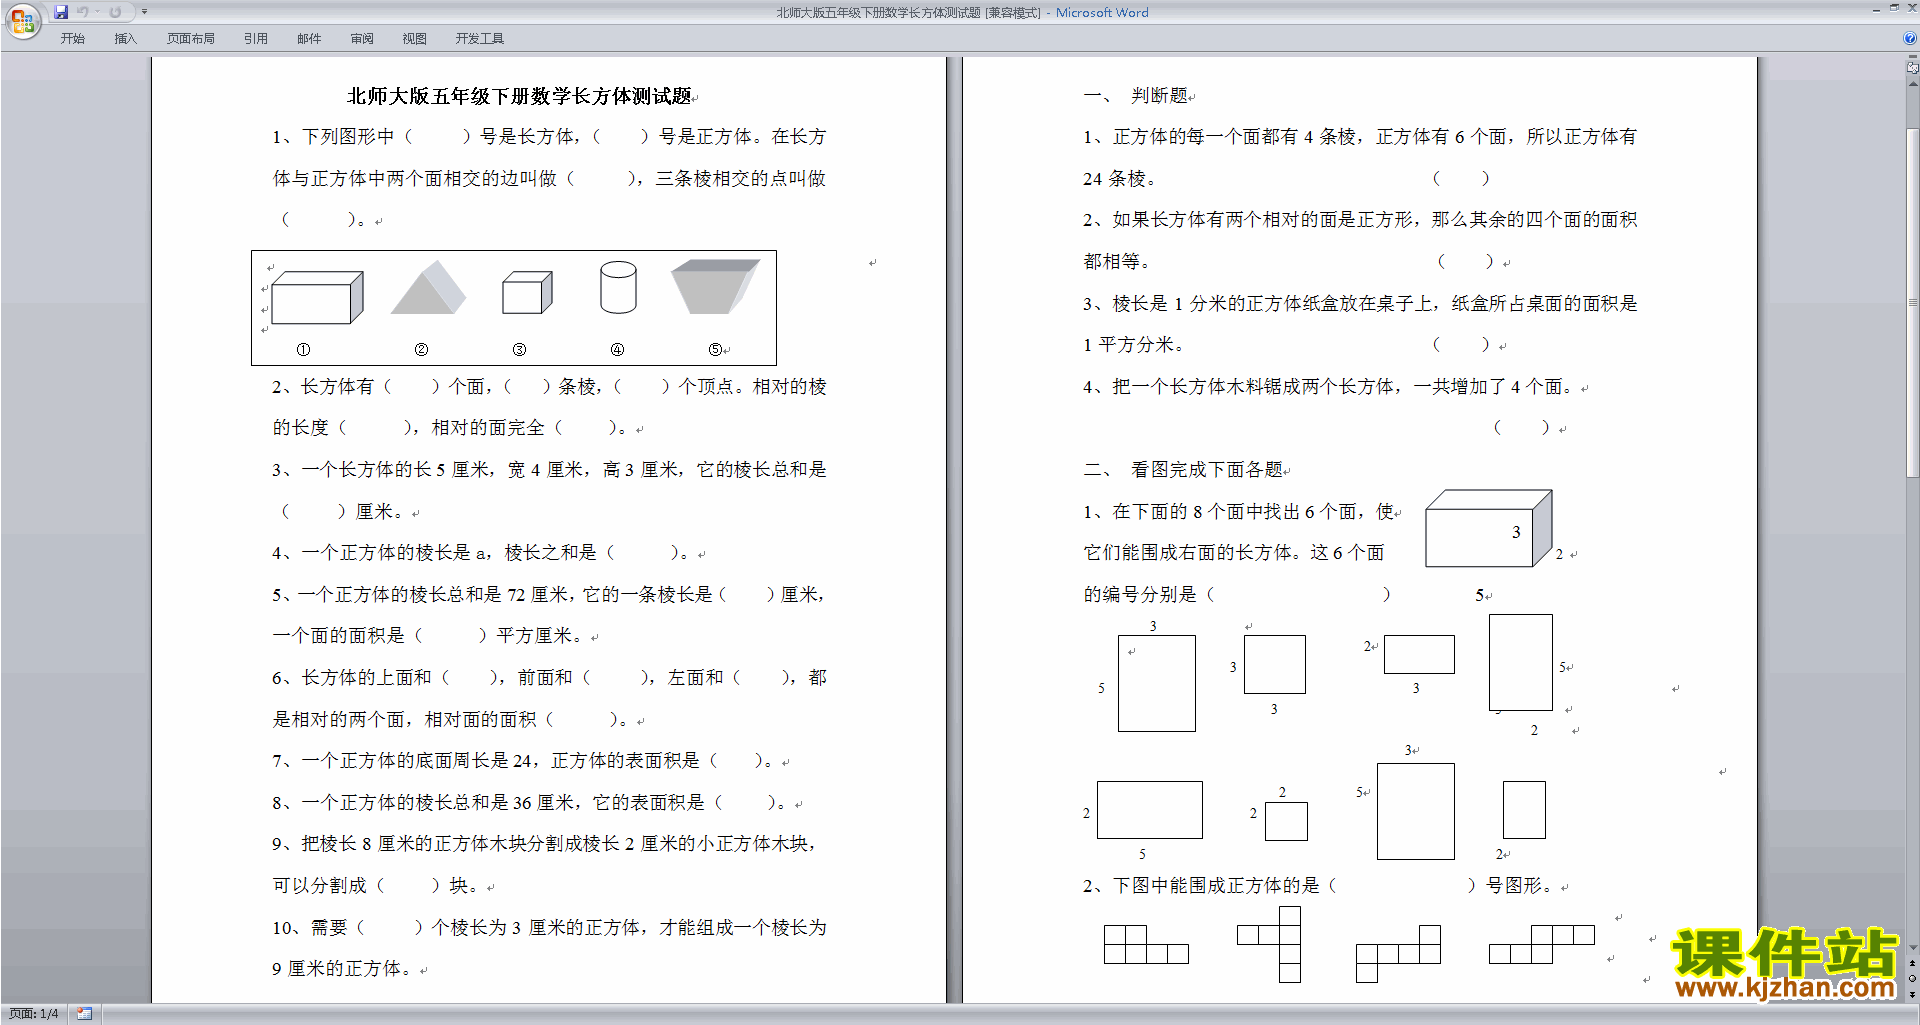Toggle the ruler icon above the scrollbar
Image resolution: width=1920 pixels, height=1025 pixels.
point(1913,69)
